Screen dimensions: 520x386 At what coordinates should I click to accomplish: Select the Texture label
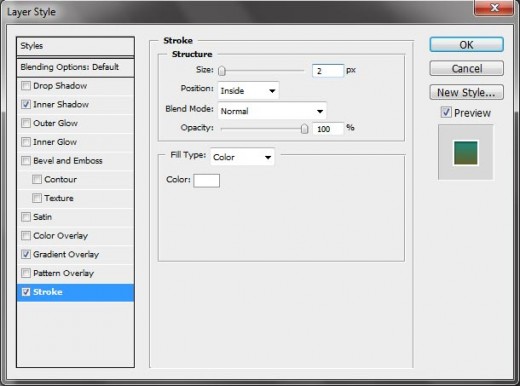tap(59, 198)
